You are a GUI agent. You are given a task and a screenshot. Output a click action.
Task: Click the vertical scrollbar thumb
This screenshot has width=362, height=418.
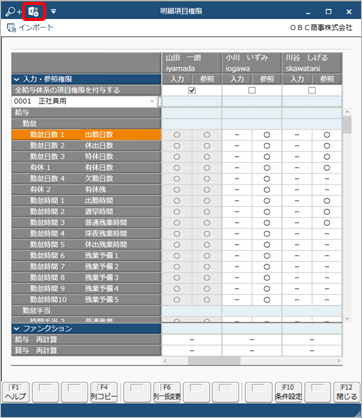[347, 125]
